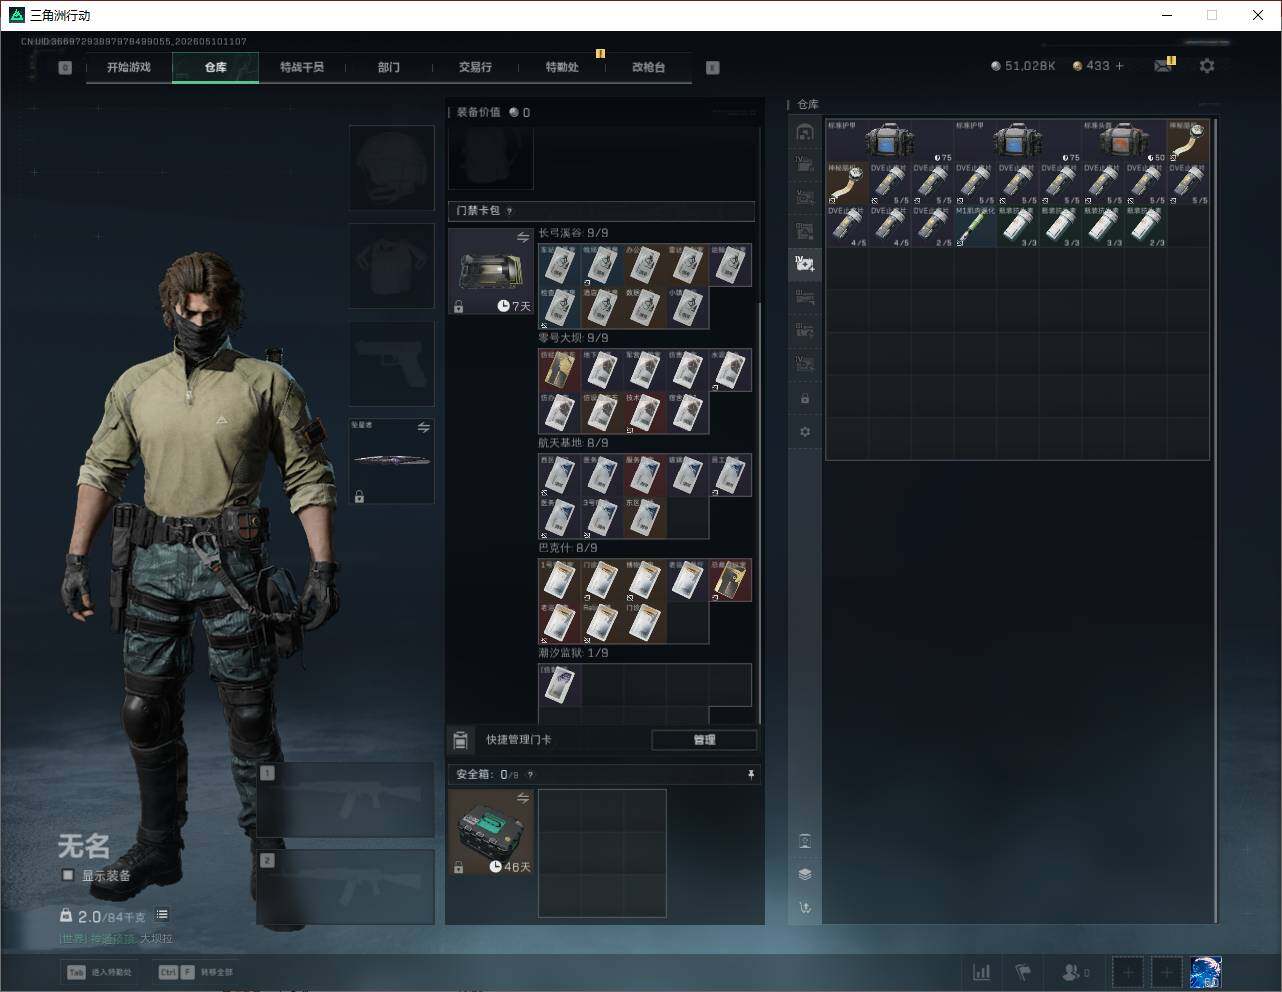Screen dimensions: 1282x992
Task: Click the help icon beside 门禁卡包
Action: 510,211
